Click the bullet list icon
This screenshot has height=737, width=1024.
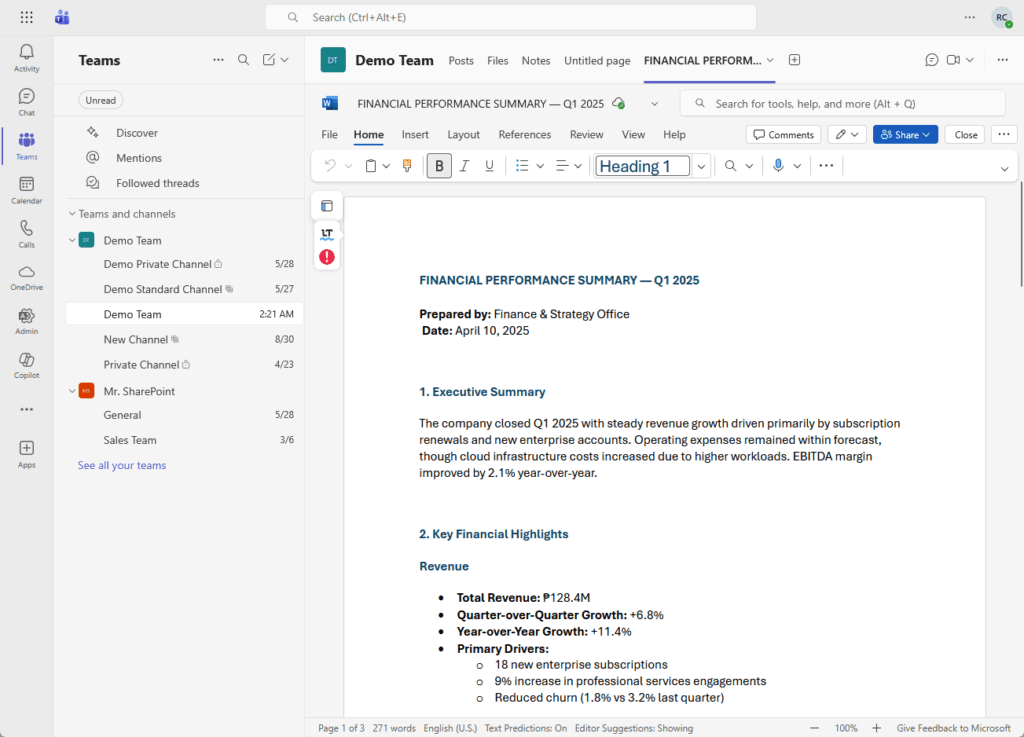(x=522, y=166)
